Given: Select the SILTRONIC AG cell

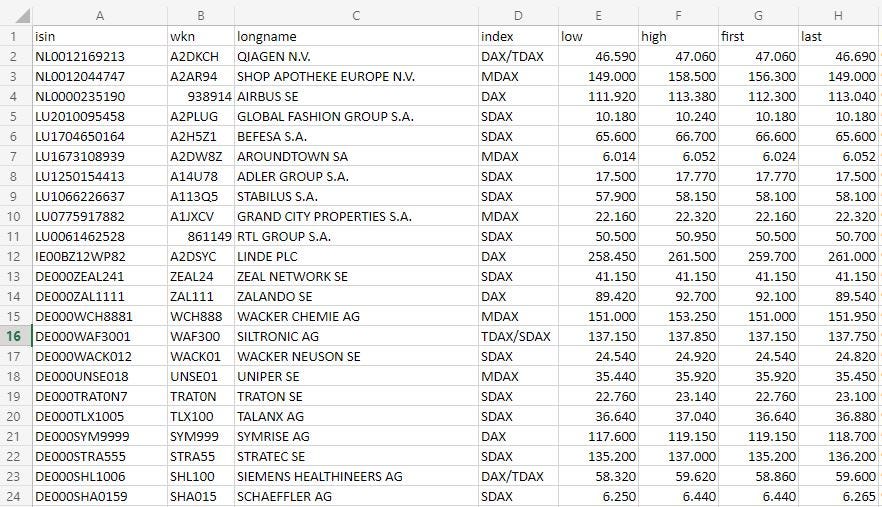Looking at the screenshot, I should point(356,336).
